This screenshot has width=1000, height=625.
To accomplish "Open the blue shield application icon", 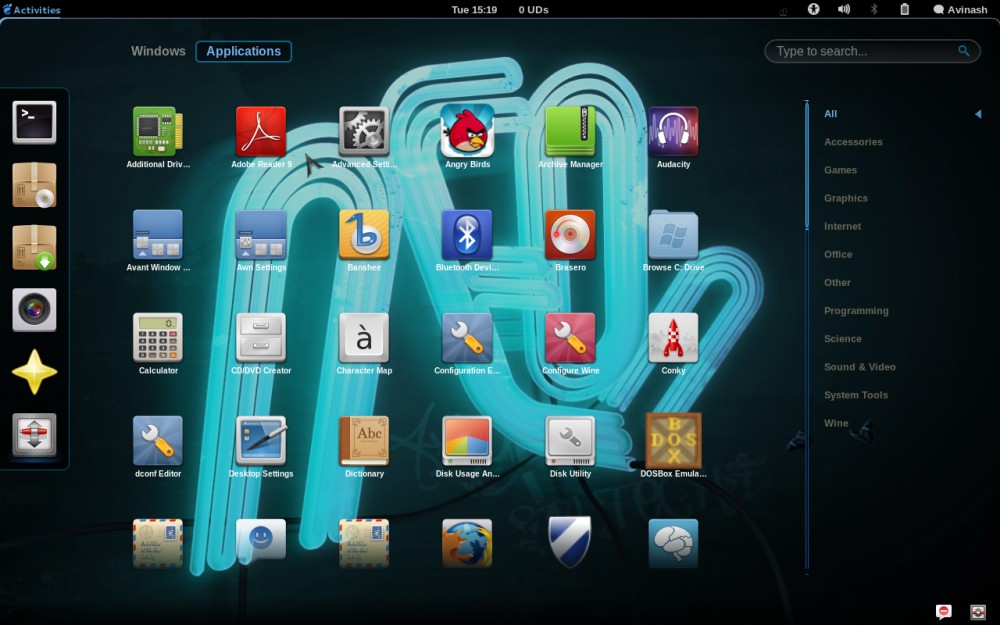I will coord(570,542).
